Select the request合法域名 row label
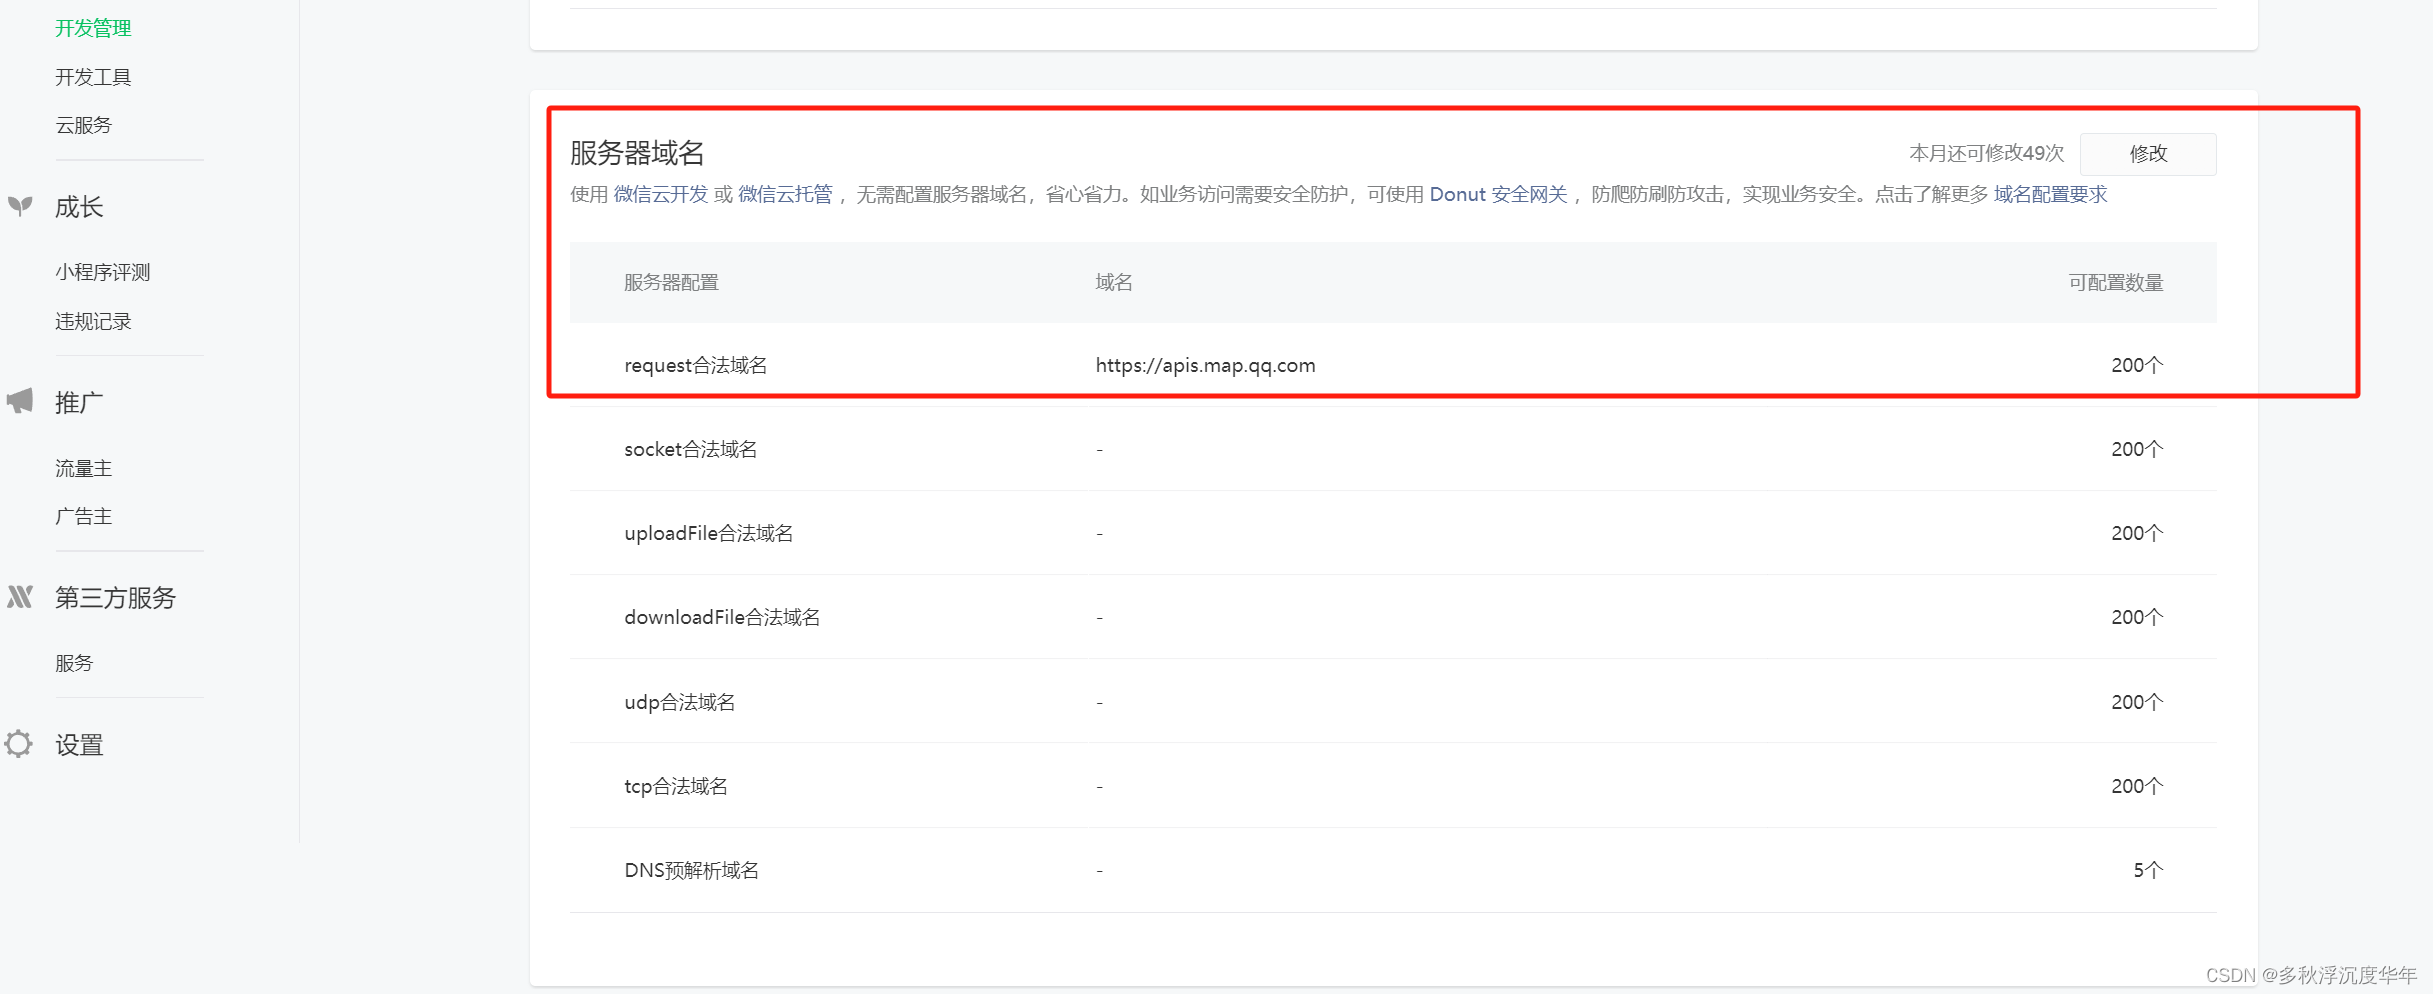2433x994 pixels. [695, 365]
